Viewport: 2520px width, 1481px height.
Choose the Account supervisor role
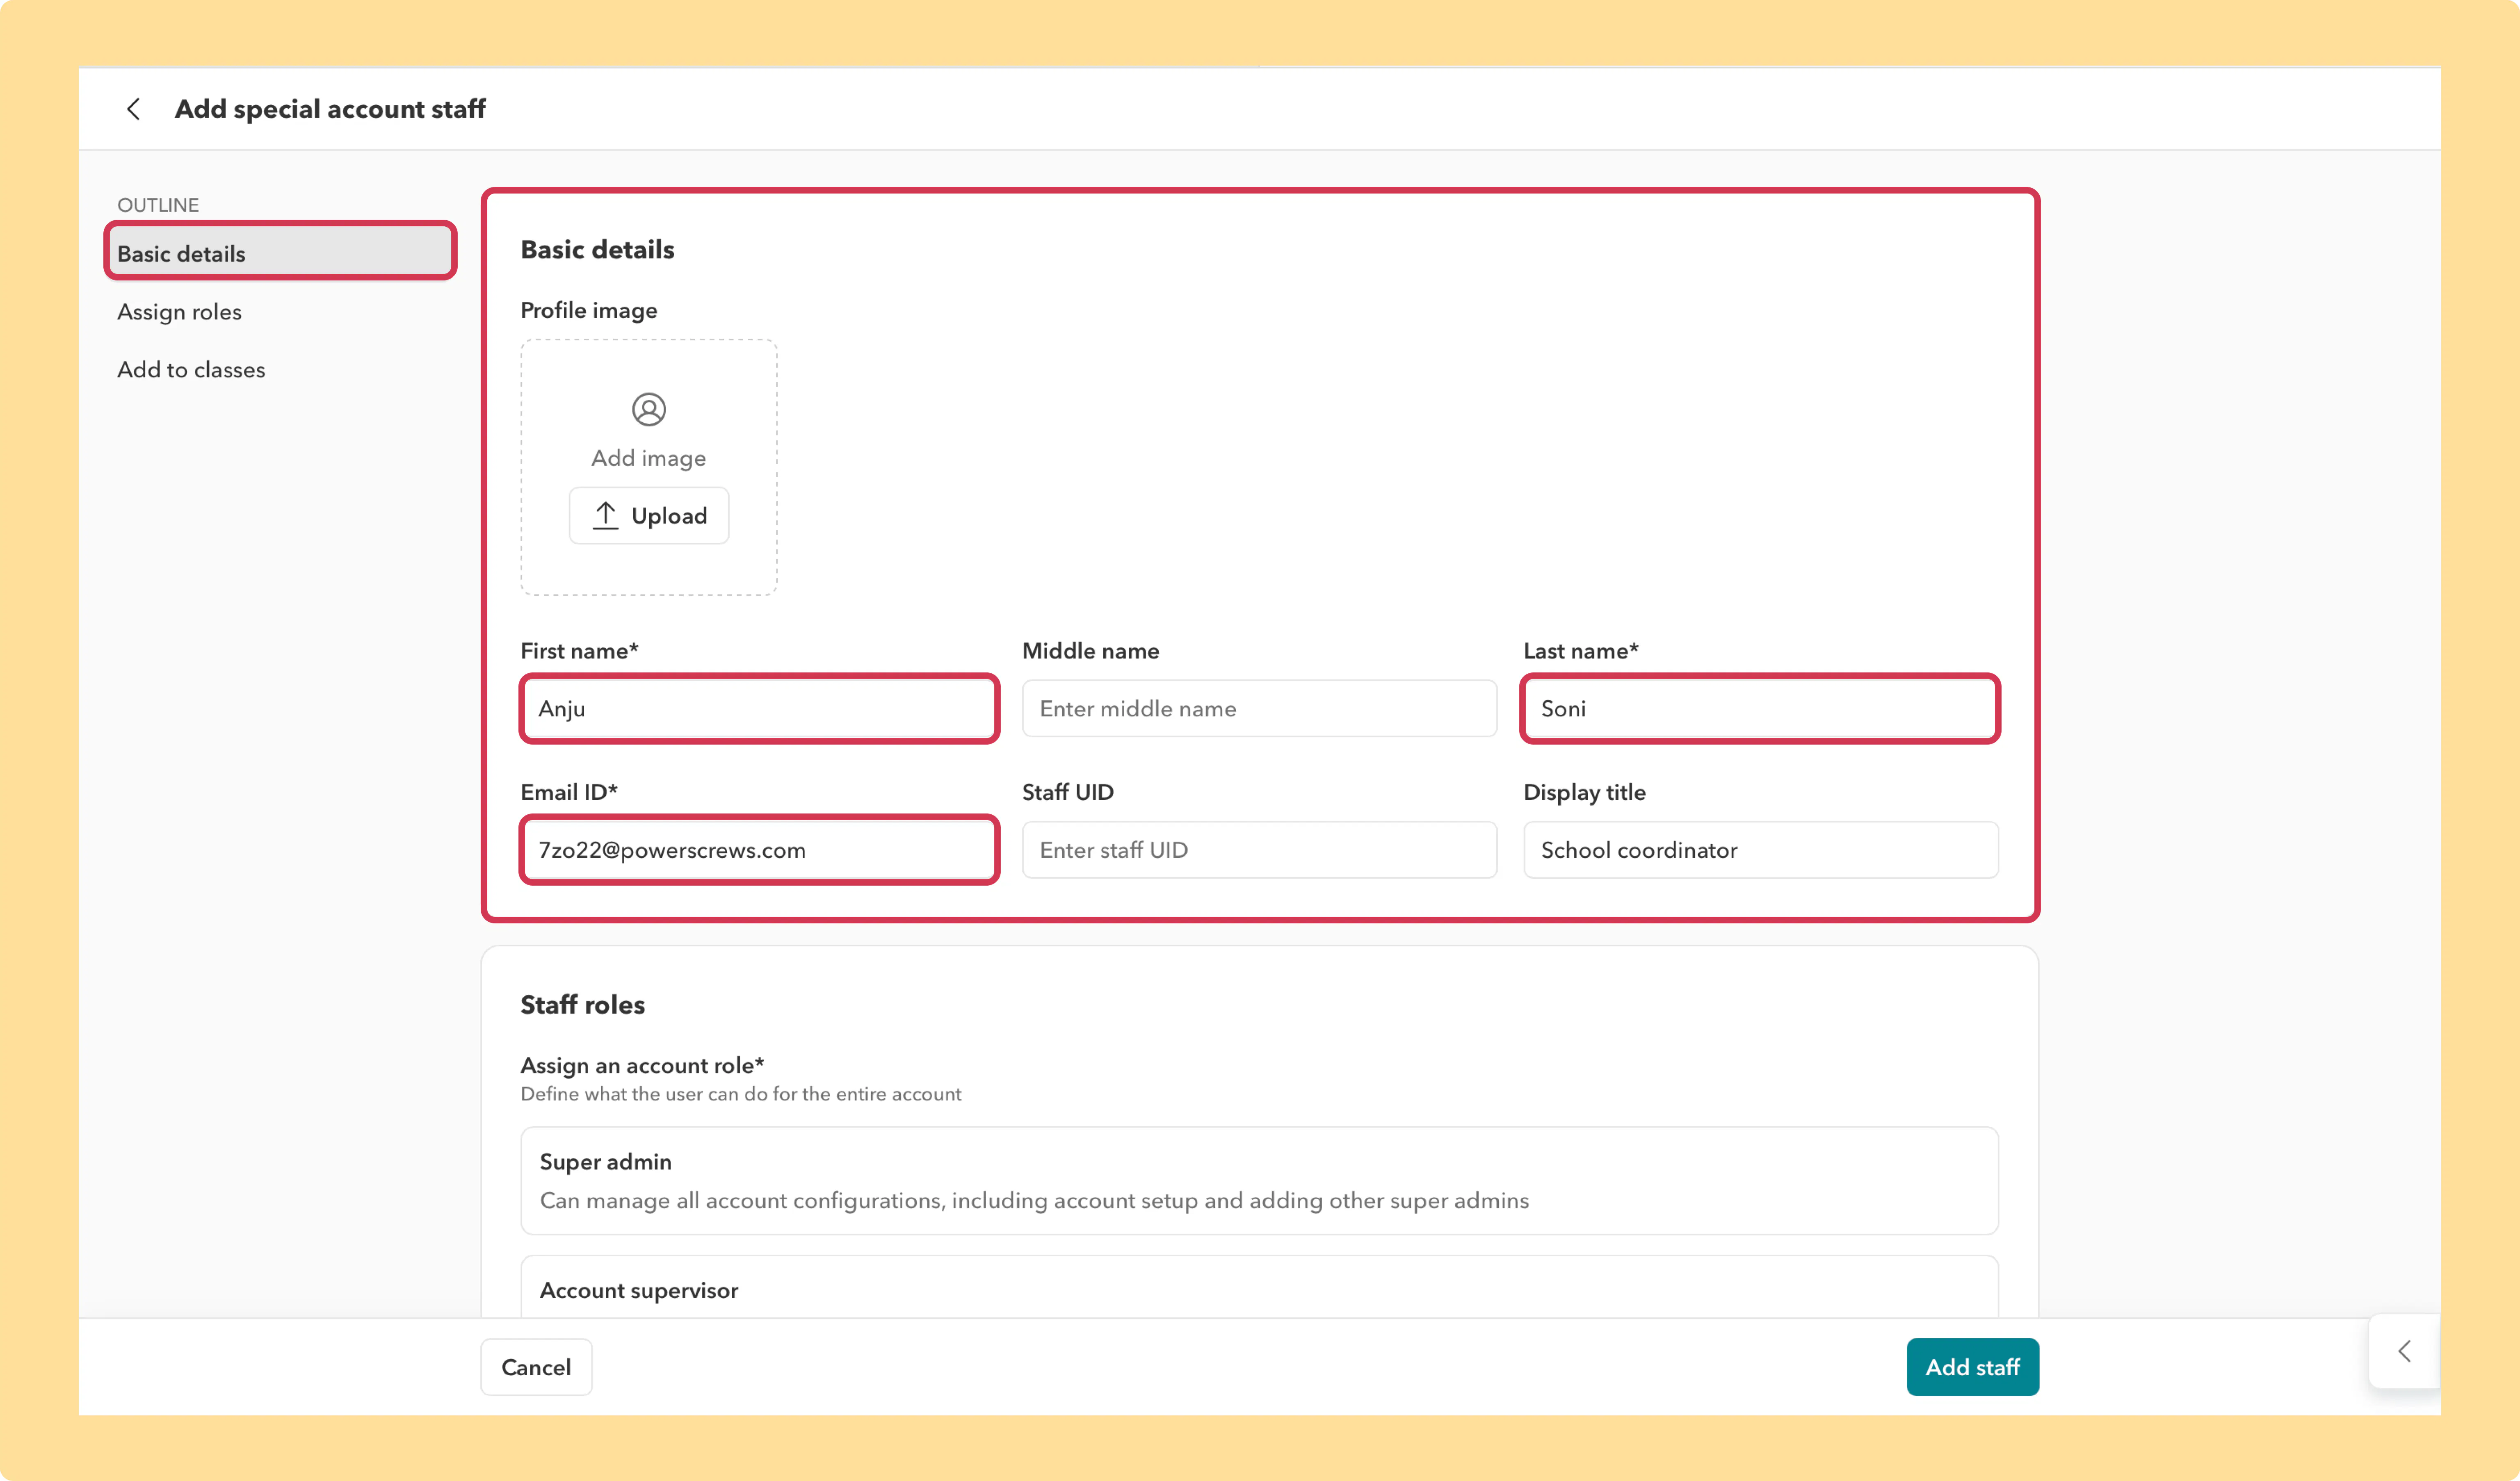click(1259, 1287)
